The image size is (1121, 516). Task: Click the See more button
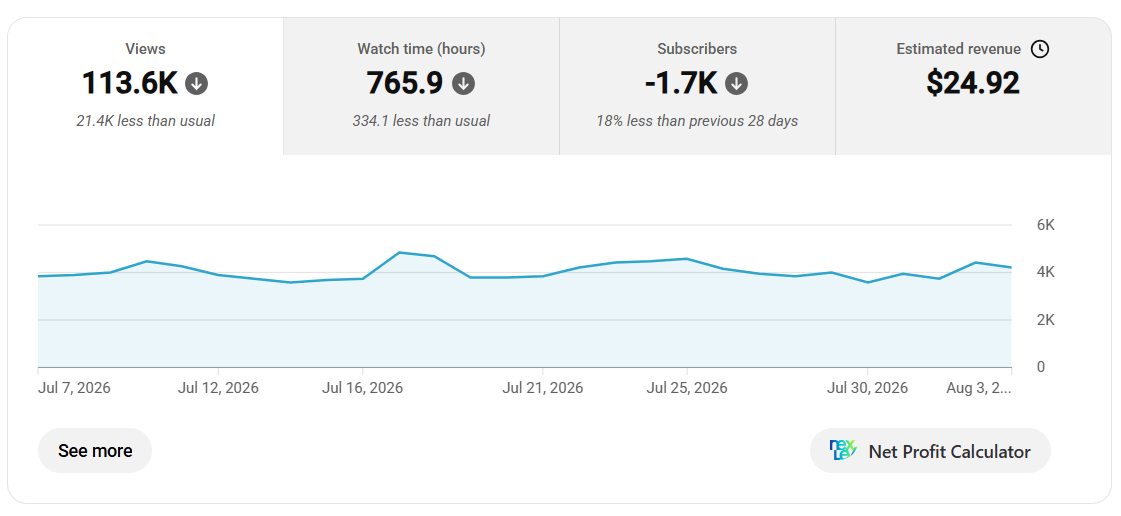pos(95,451)
